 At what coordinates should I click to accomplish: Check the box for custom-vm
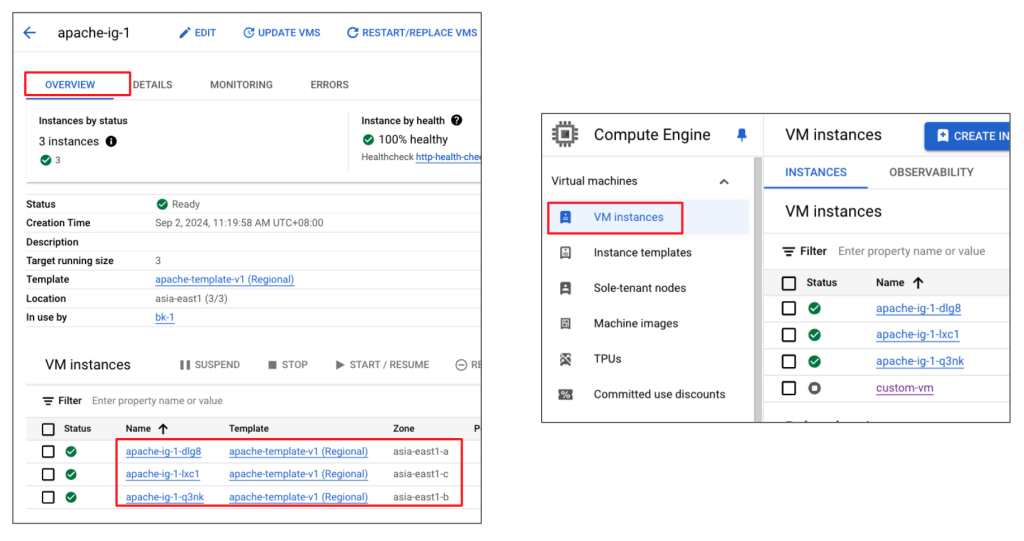[x=789, y=388]
